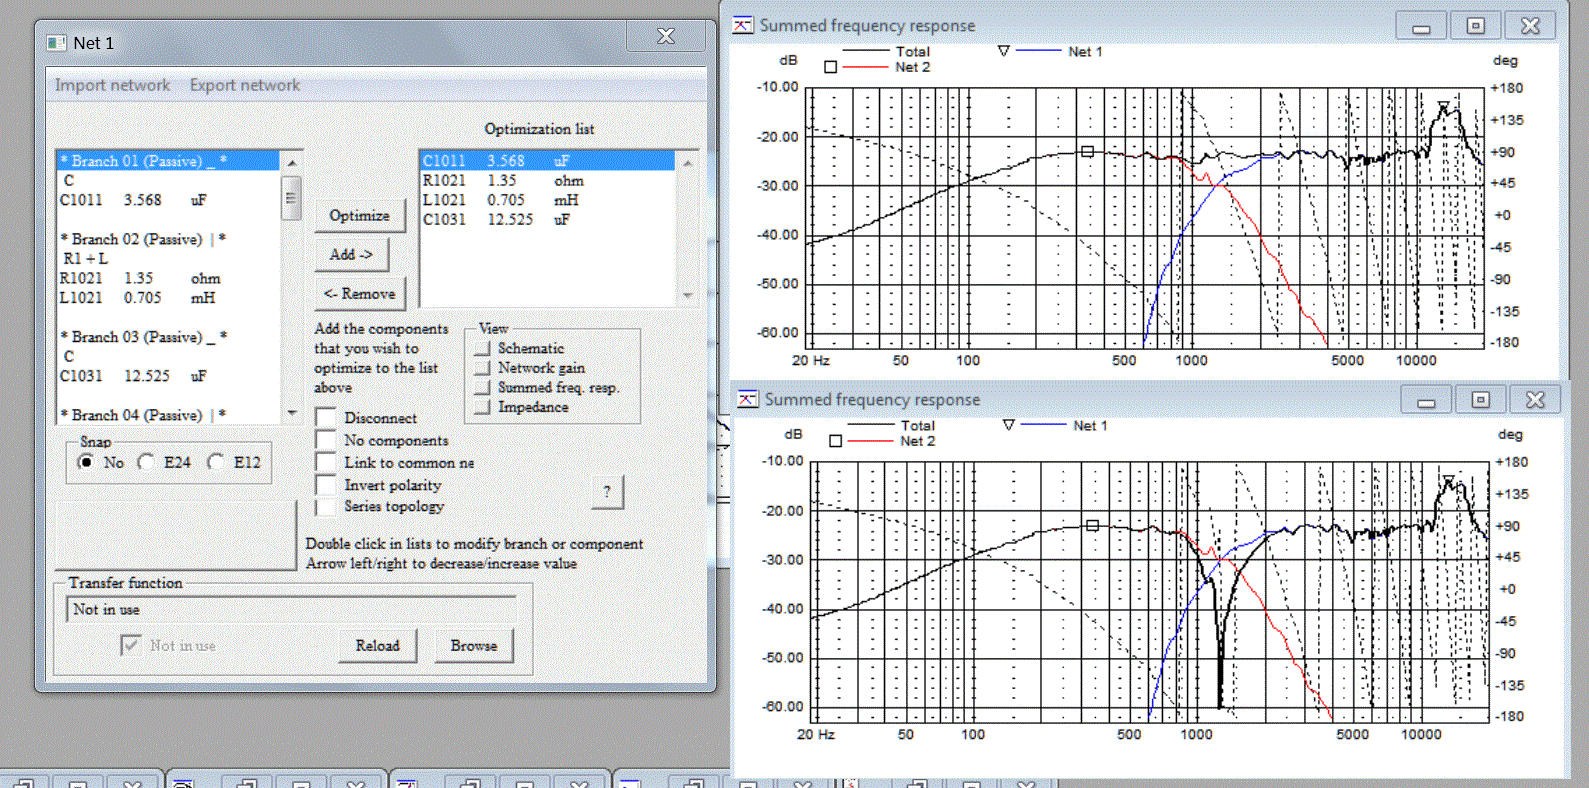Click the Net 2 square legend marker in top graph

coord(830,67)
